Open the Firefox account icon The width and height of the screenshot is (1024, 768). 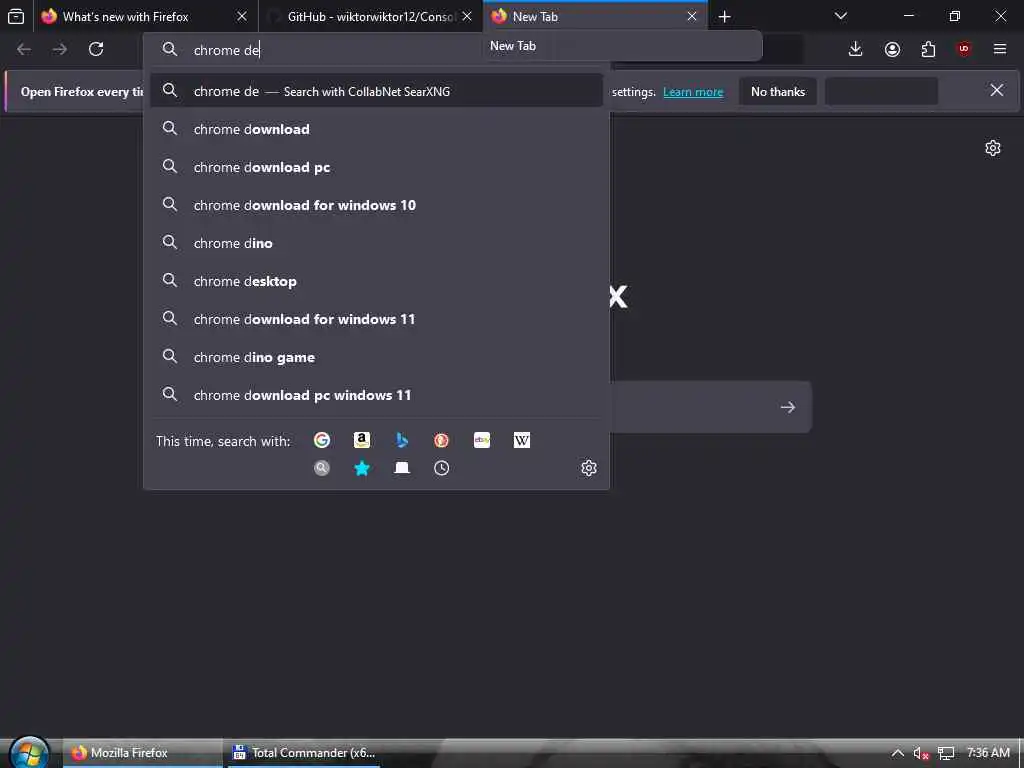pyautogui.click(x=892, y=49)
